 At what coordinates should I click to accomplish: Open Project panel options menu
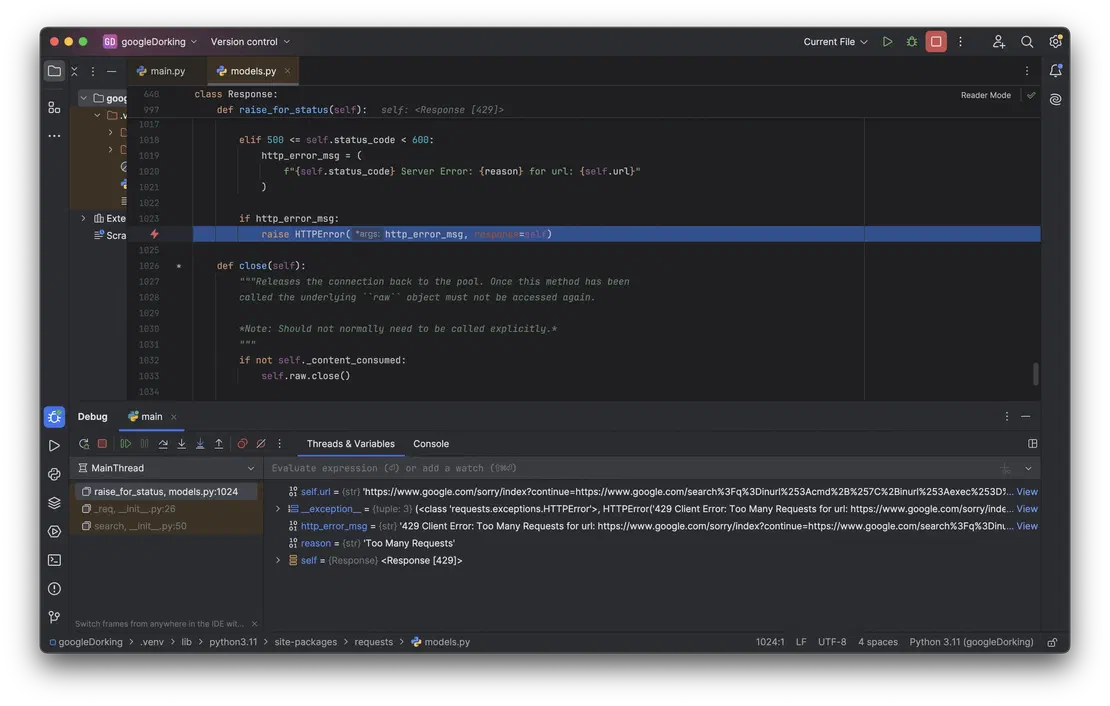coord(93,71)
